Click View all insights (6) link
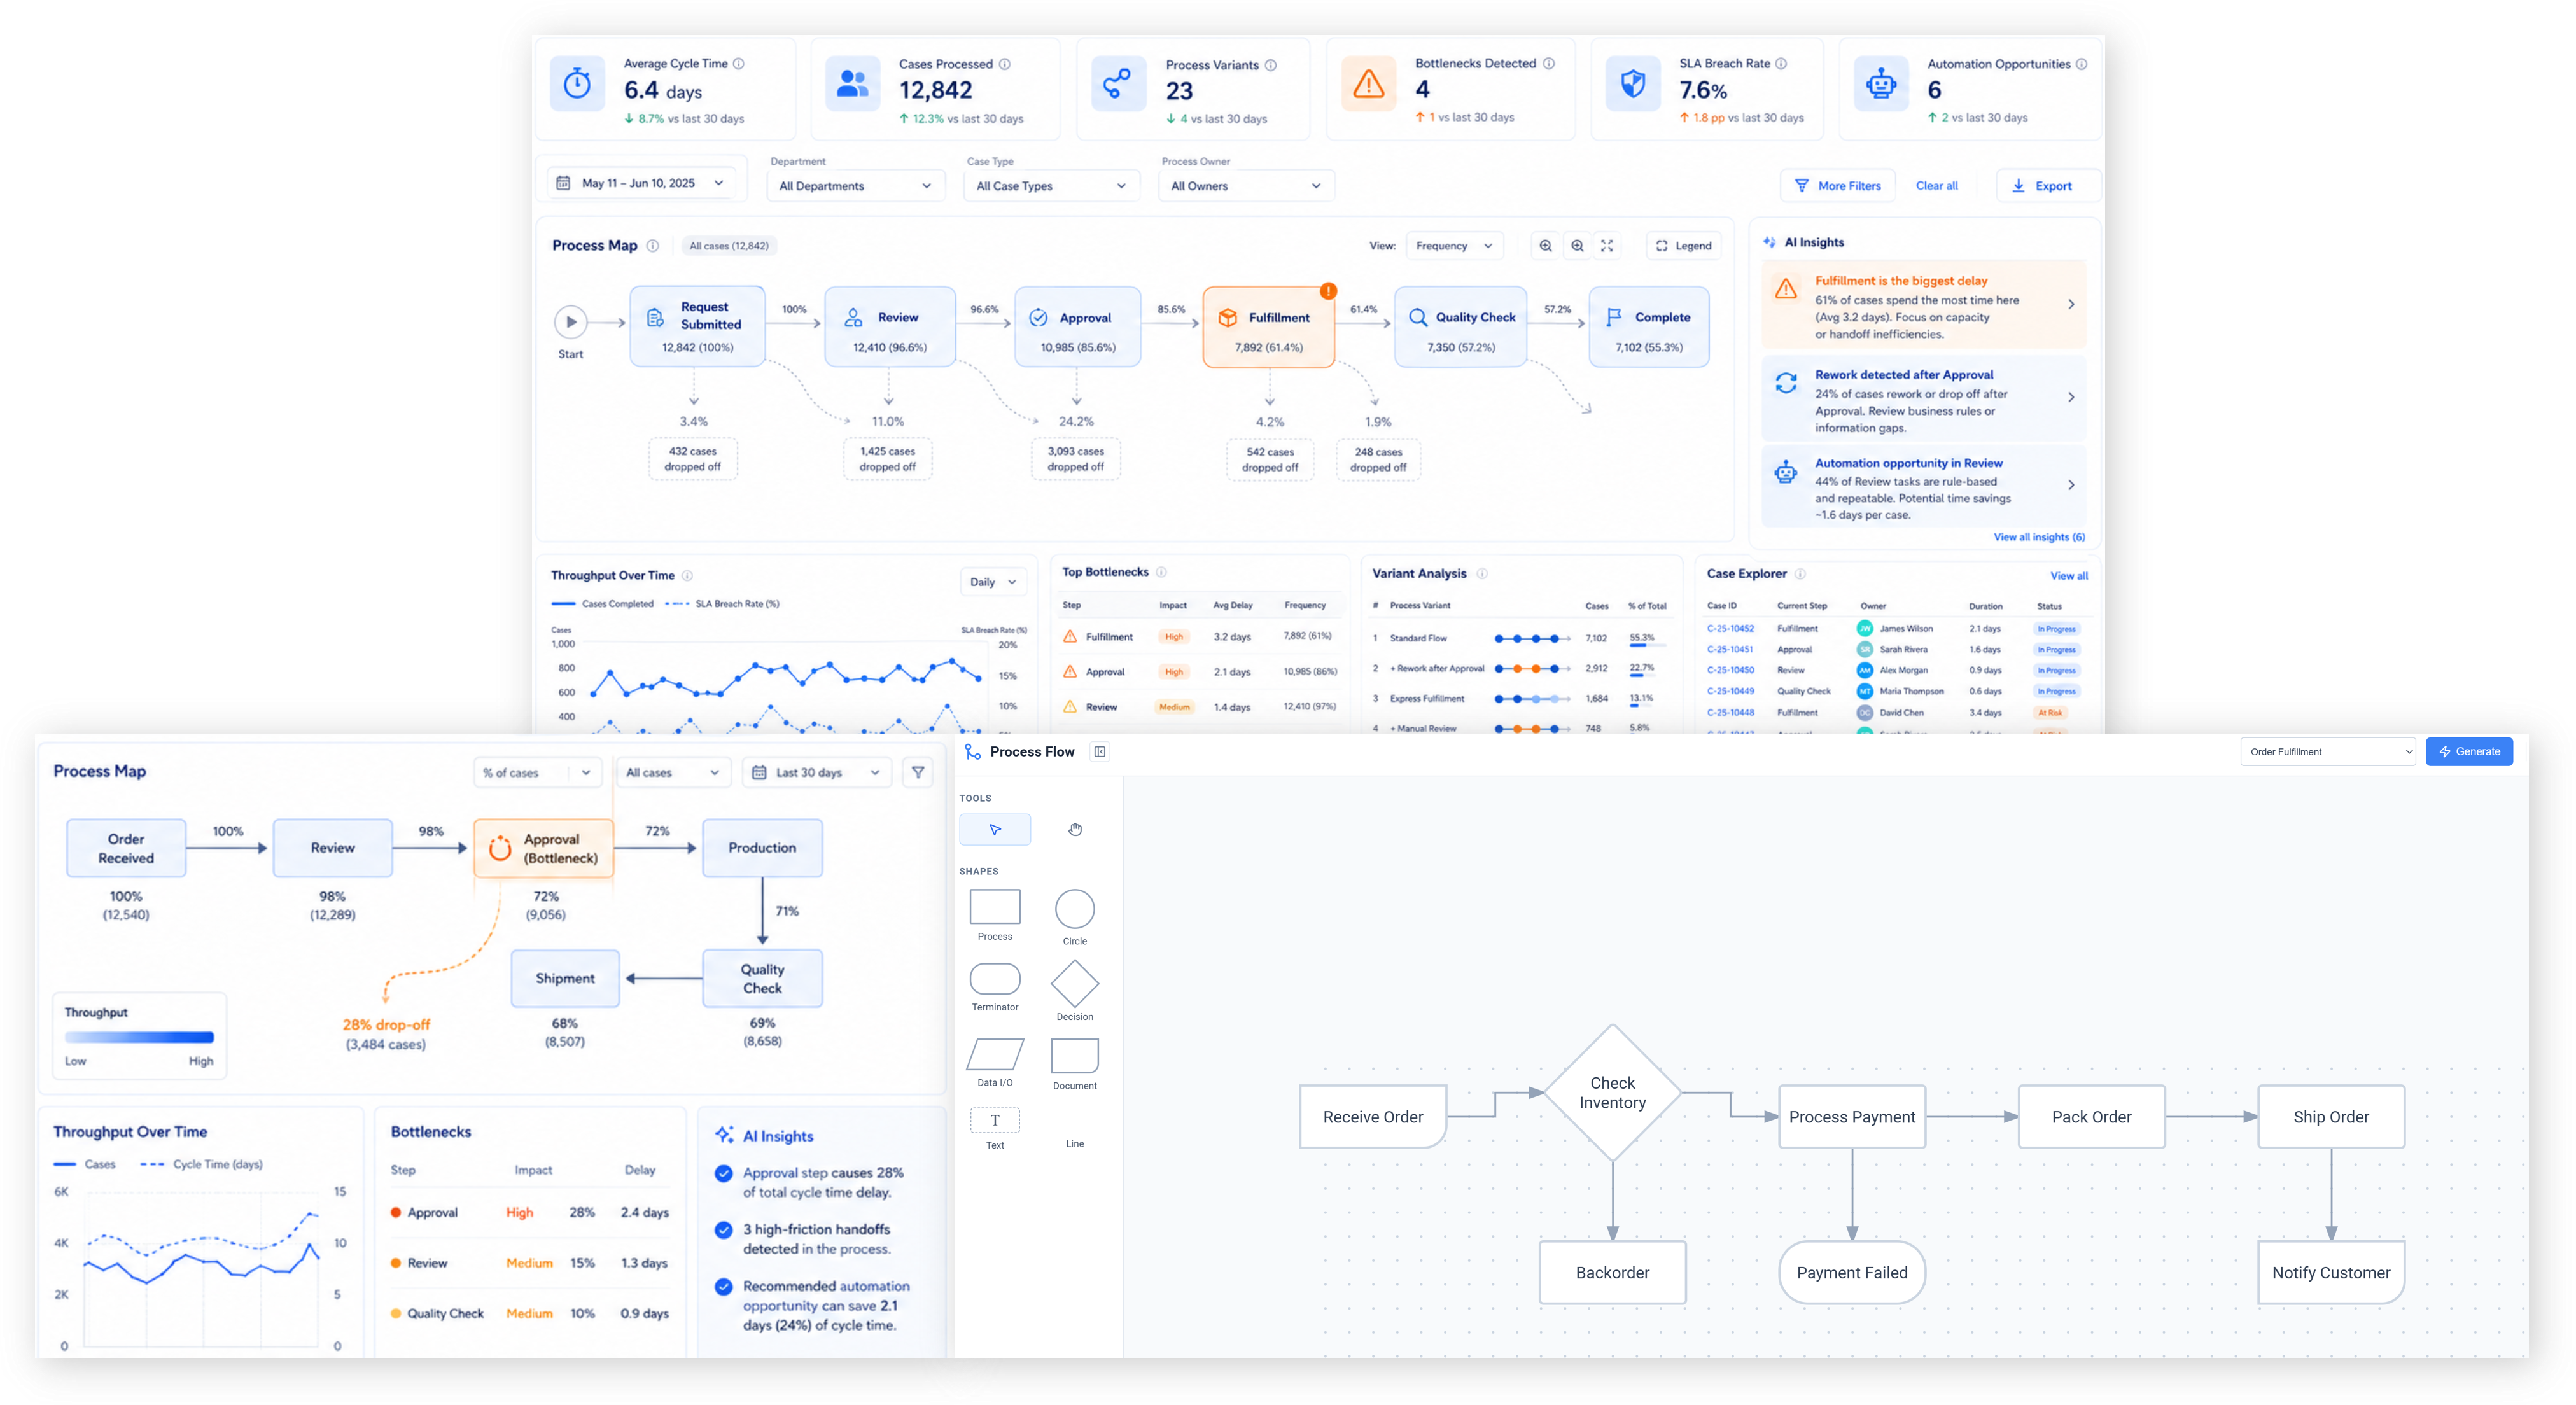This screenshot has height=1405, width=2576. pyautogui.click(x=2039, y=537)
